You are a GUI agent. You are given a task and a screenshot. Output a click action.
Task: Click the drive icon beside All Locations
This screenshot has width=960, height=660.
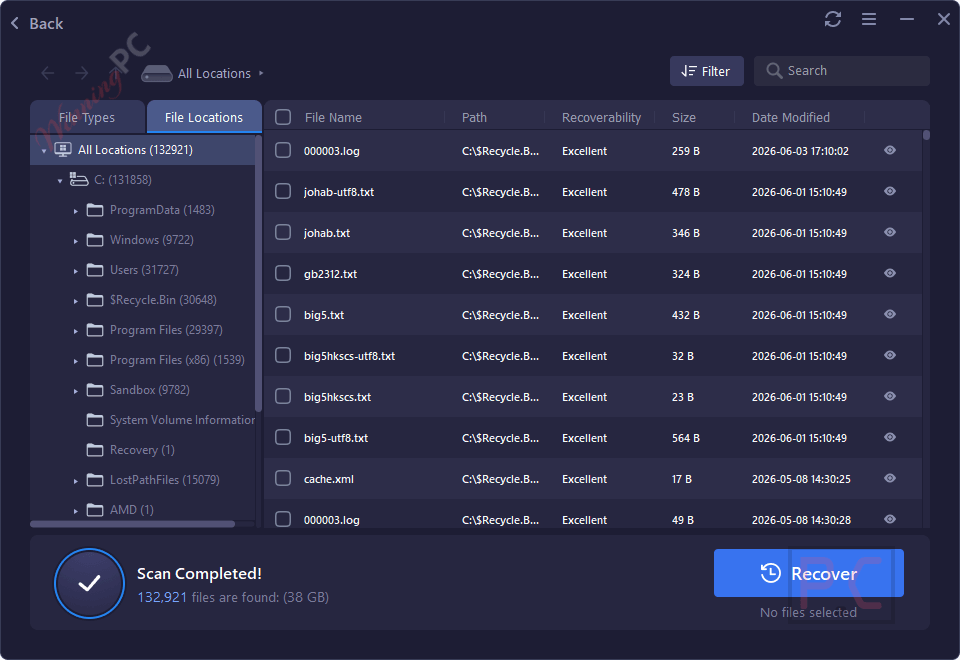[157, 73]
